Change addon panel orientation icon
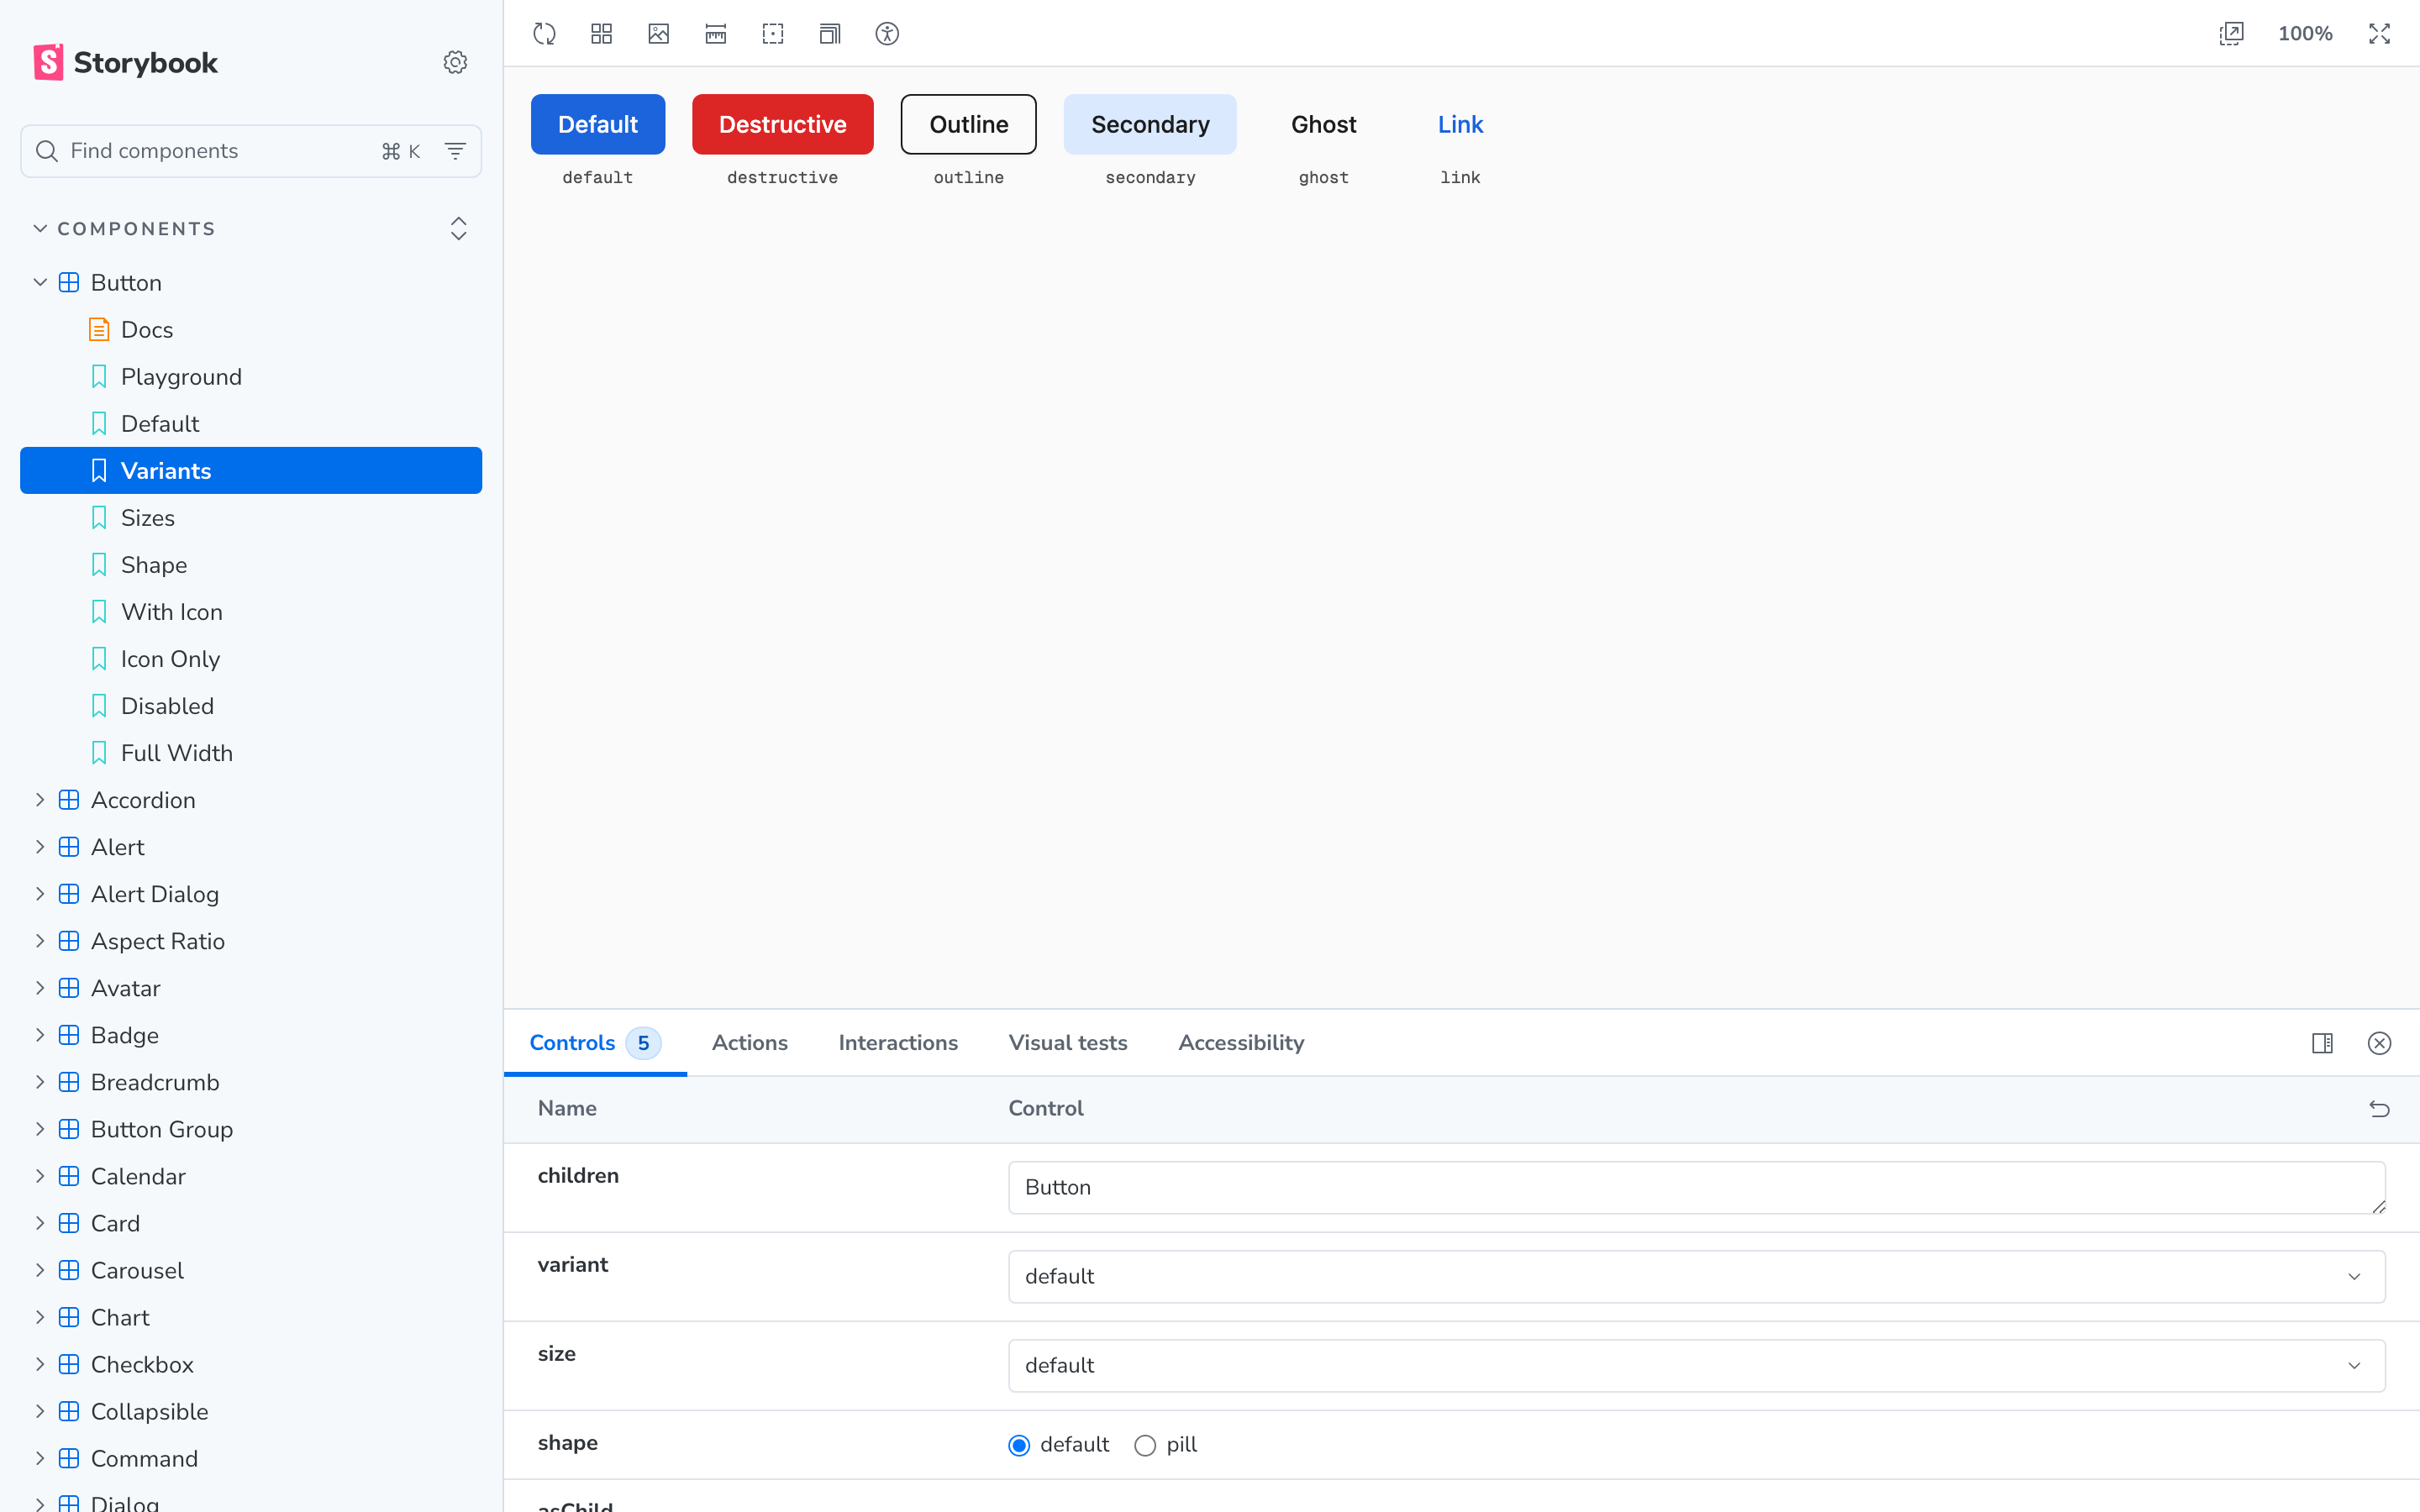Image resolution: width=2420 pixels, height=1512 pixels. 2322,1043
